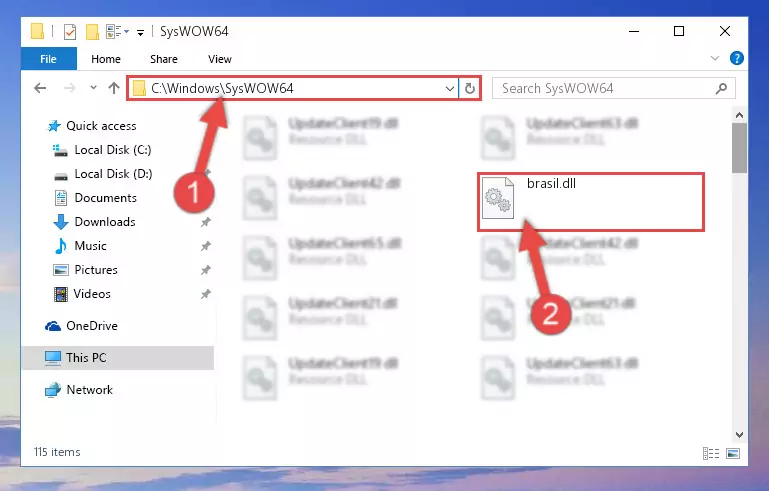The height and width of the screenshot is (491, 769).
Task: Go forward with the forward arrow
Action: tap(70, 88)
